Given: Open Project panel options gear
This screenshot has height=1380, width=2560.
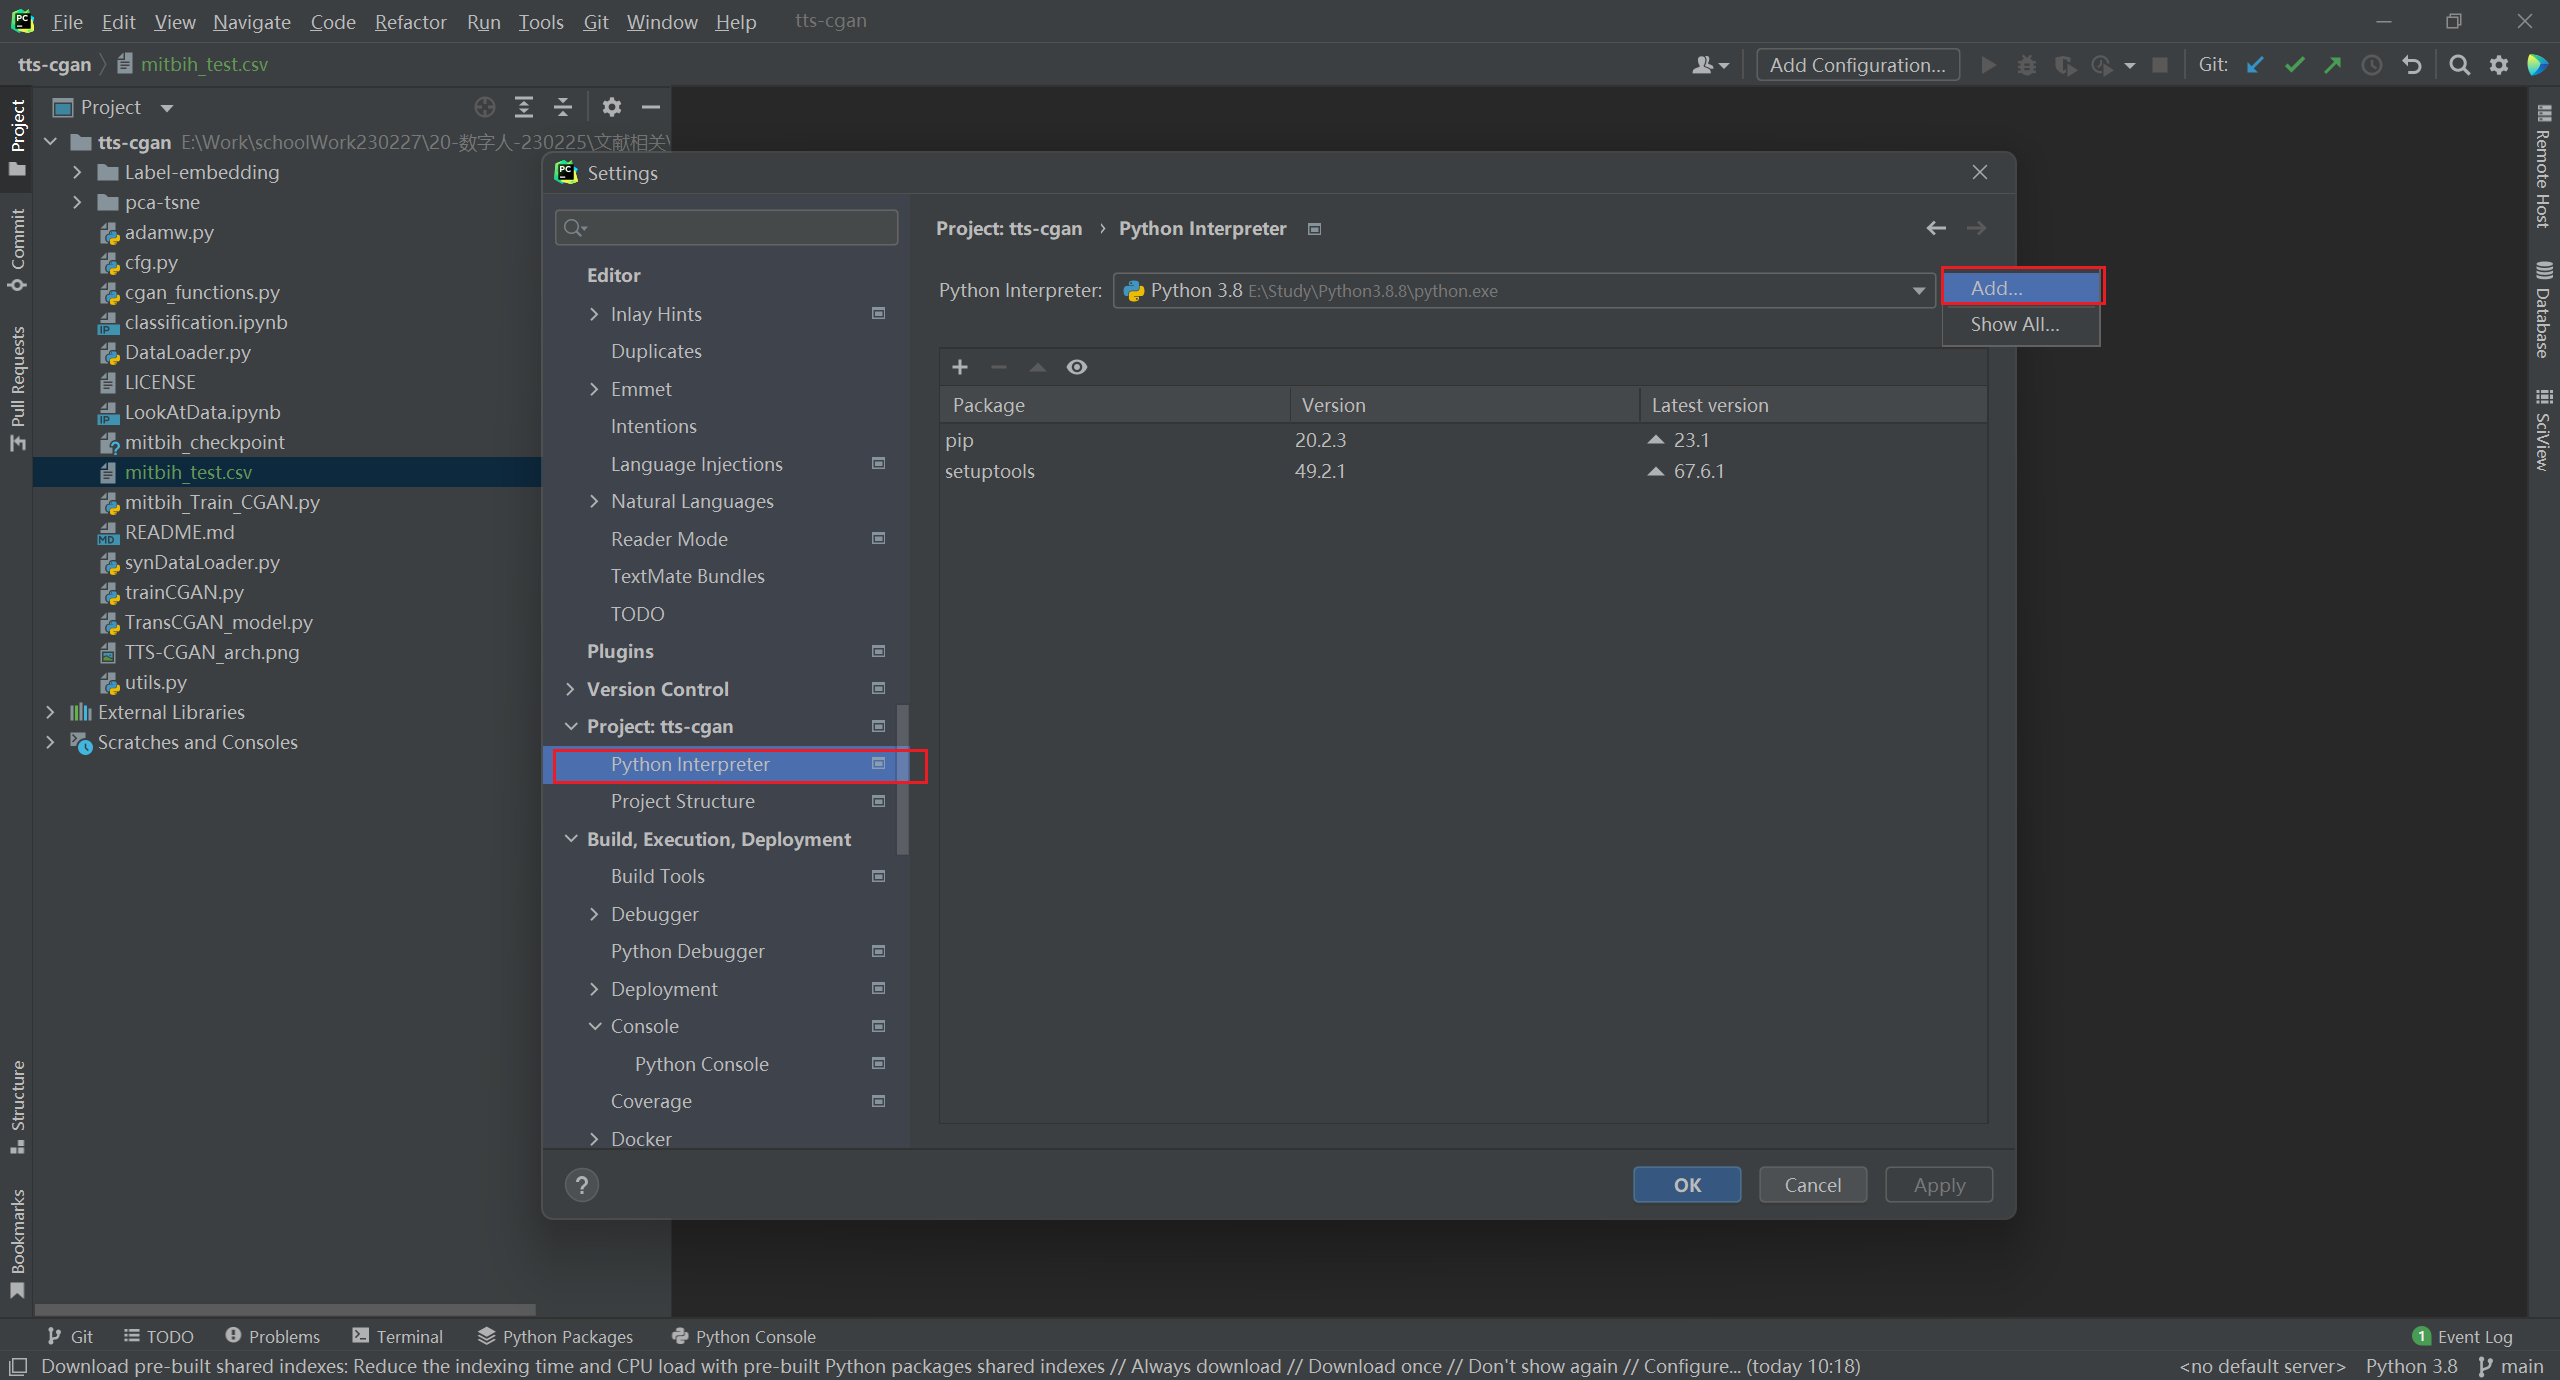Looking at the screenshot, I should click(x=612, y=107).
